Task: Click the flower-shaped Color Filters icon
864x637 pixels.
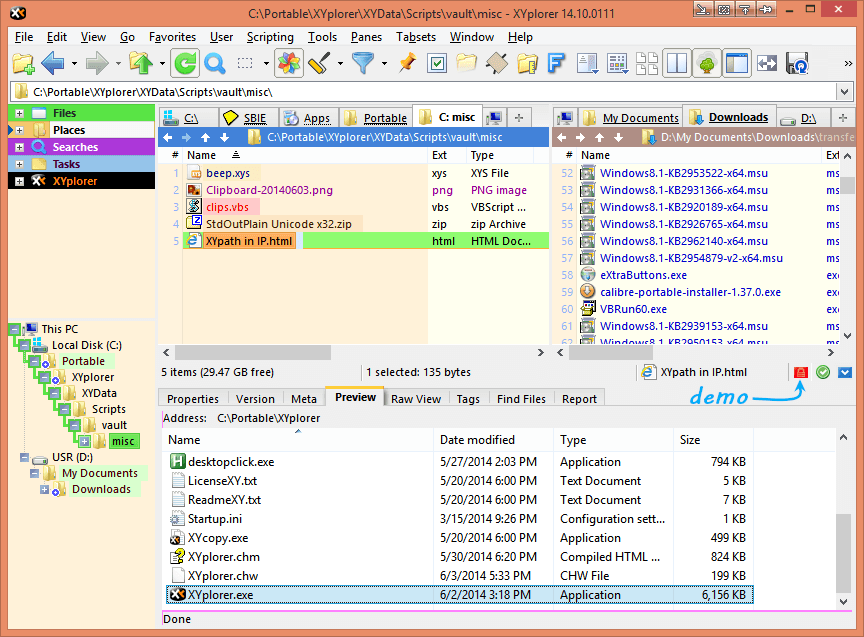Action: point(288,64)
